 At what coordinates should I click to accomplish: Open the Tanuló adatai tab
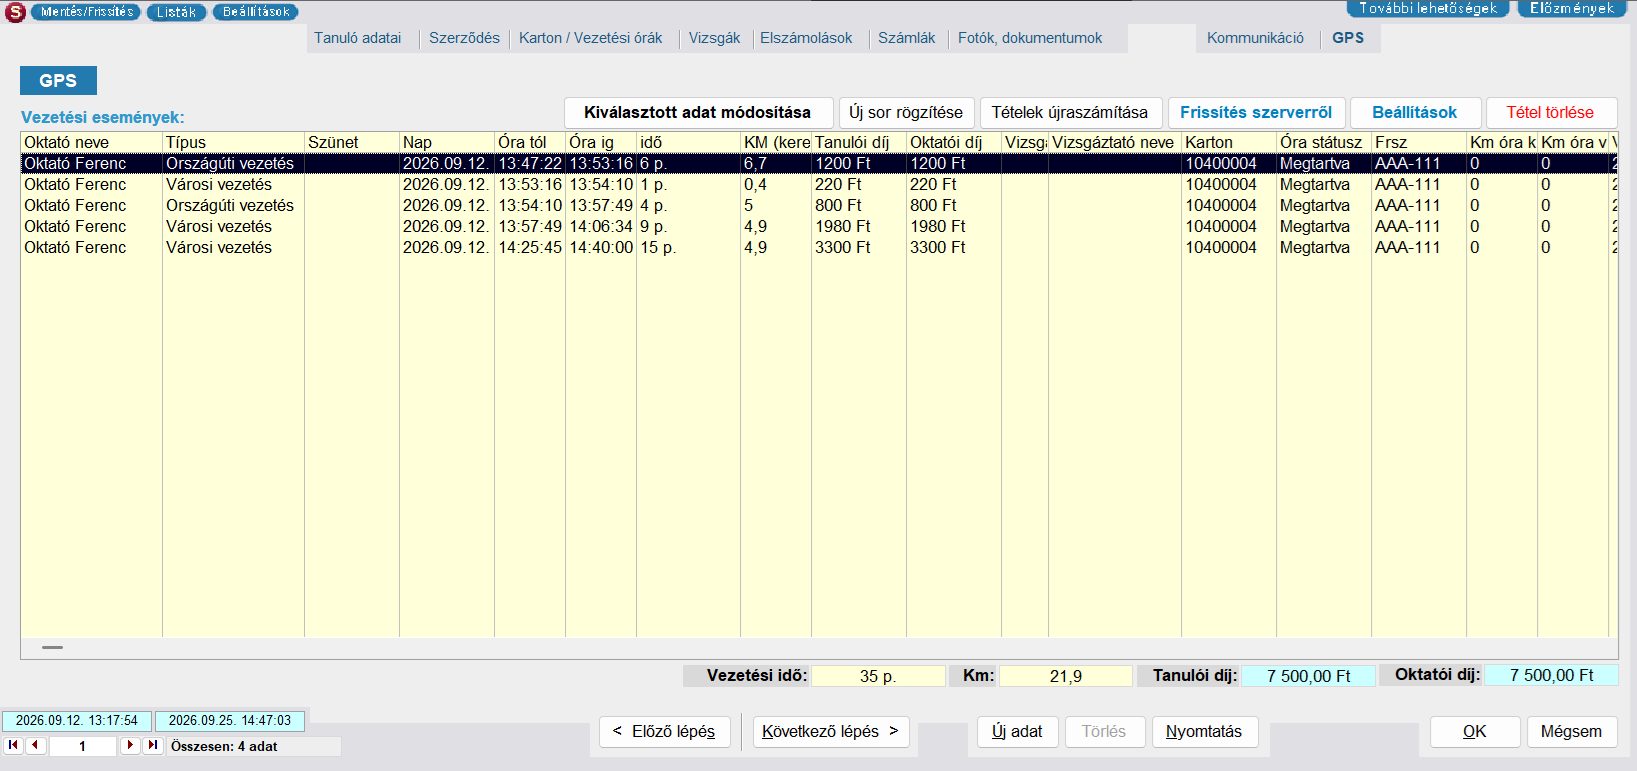(357, 38)
